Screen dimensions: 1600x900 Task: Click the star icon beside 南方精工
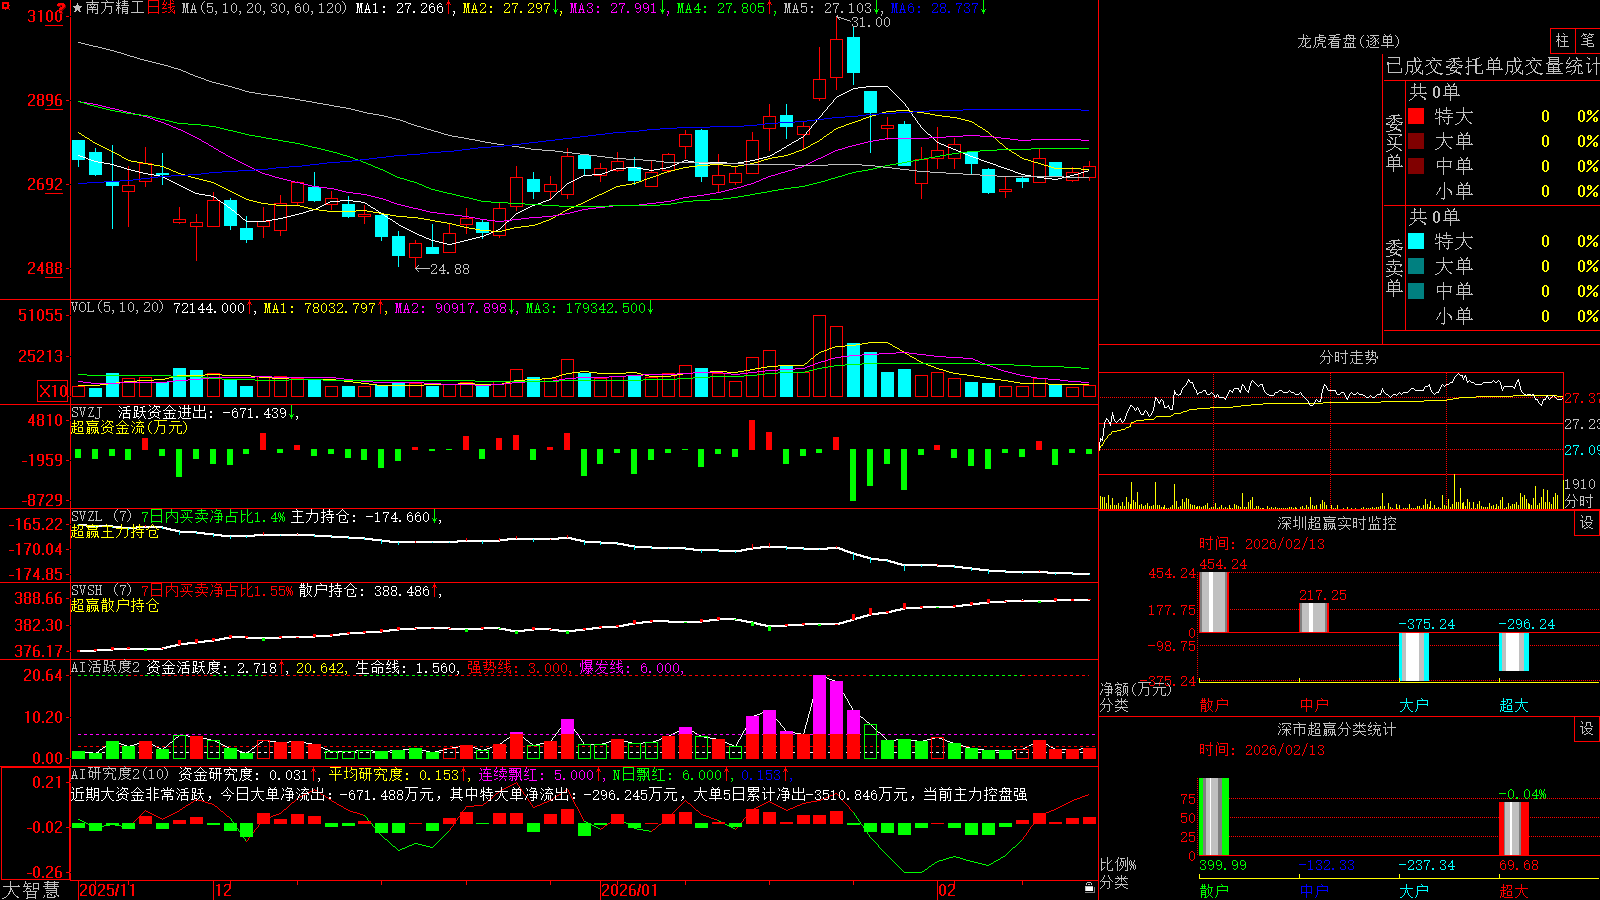click(77, 8)
